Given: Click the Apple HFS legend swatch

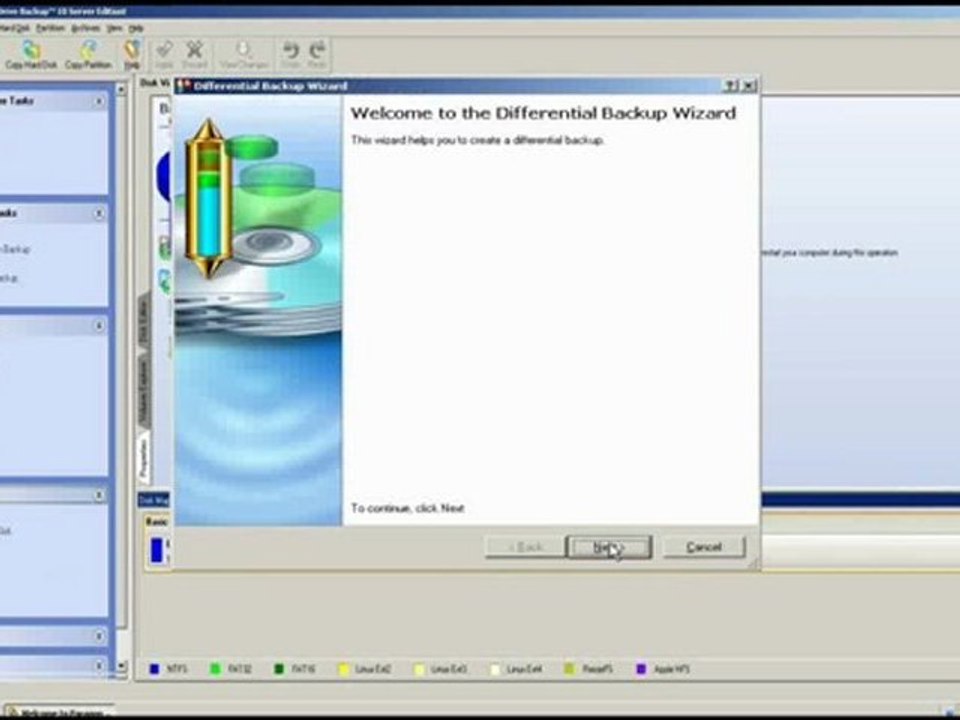Looking at the screenshot, I should pyautogui.click(x=641, y=669).
